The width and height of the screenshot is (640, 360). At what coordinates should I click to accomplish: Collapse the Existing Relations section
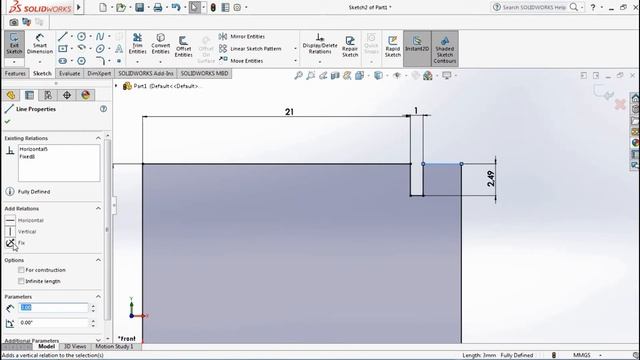[98, 138]
